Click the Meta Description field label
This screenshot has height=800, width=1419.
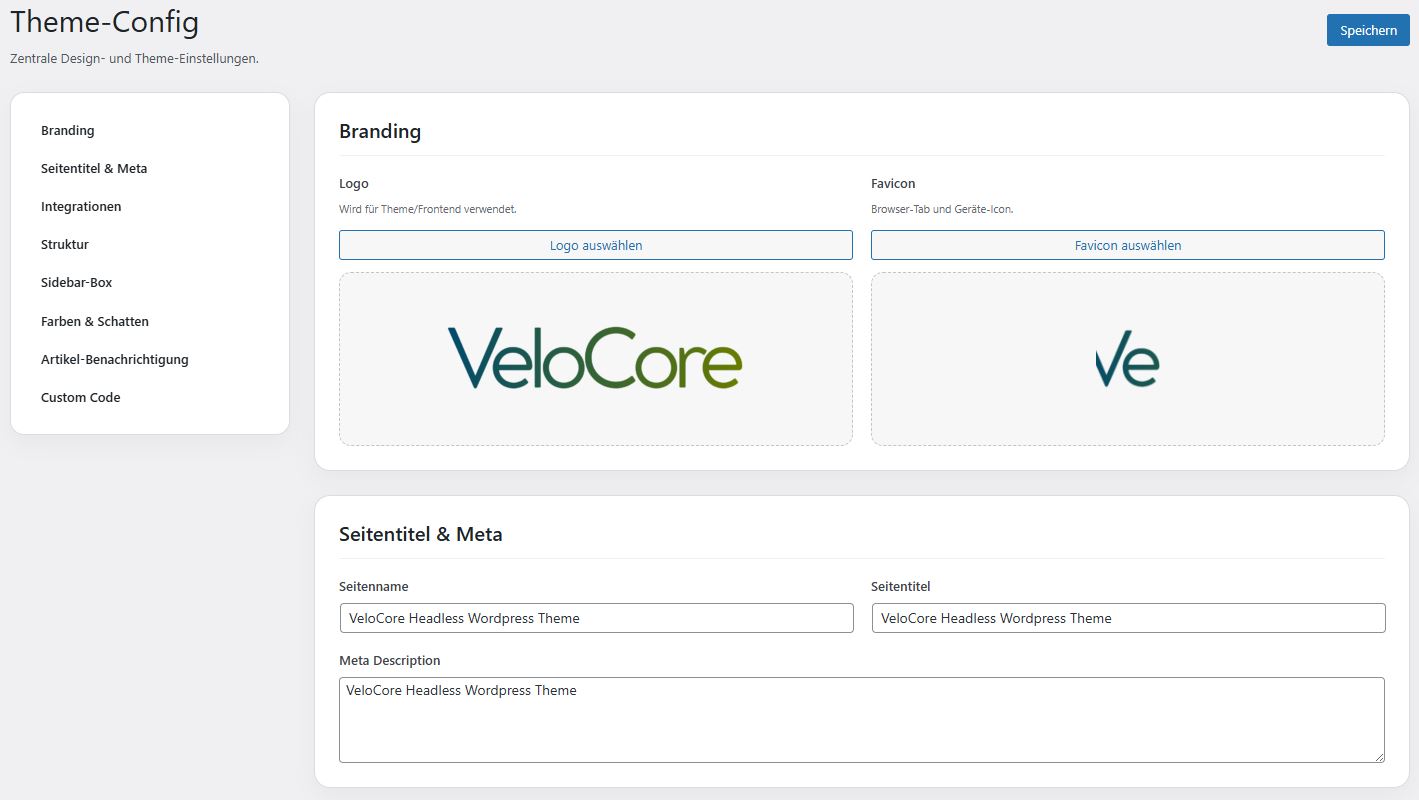coord(390,661)
